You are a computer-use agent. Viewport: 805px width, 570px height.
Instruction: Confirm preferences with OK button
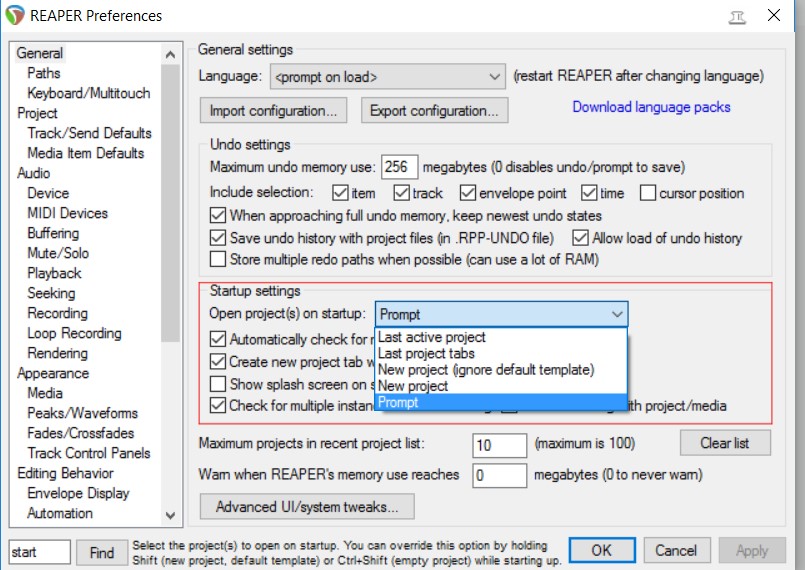click(602, 550)
